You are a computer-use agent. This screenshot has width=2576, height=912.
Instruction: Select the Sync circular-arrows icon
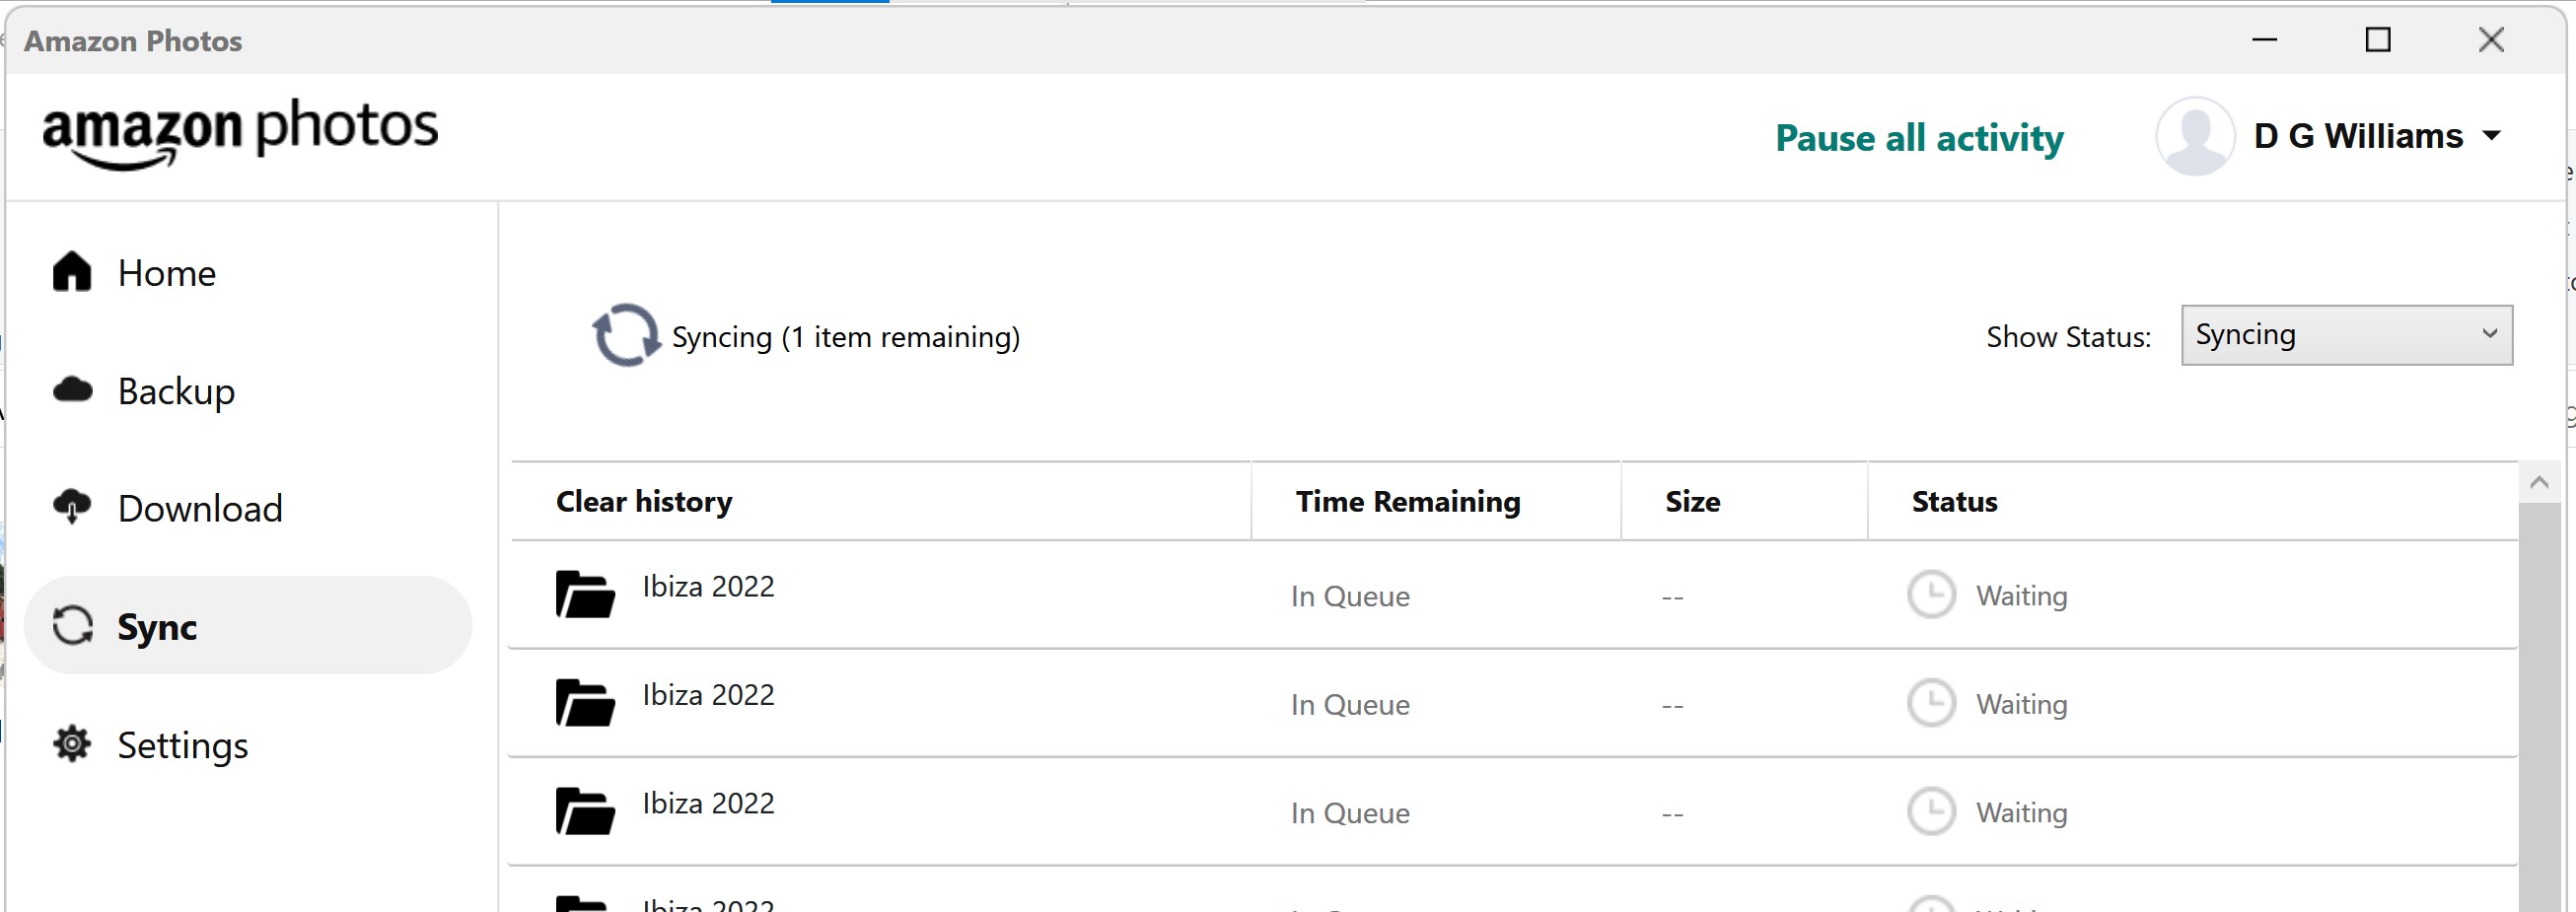[70, 626]
